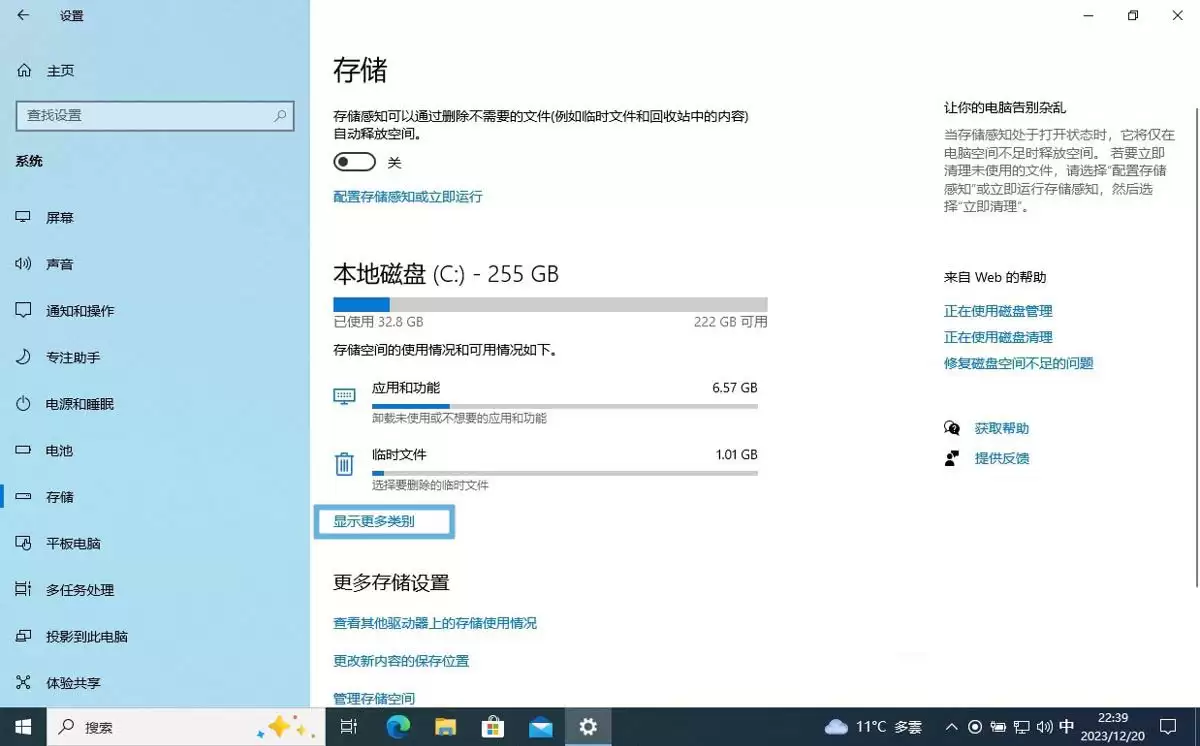Show hidden tray icons chevron
The width and height of the screenshot is (1200, 746).
coord(950,727)
